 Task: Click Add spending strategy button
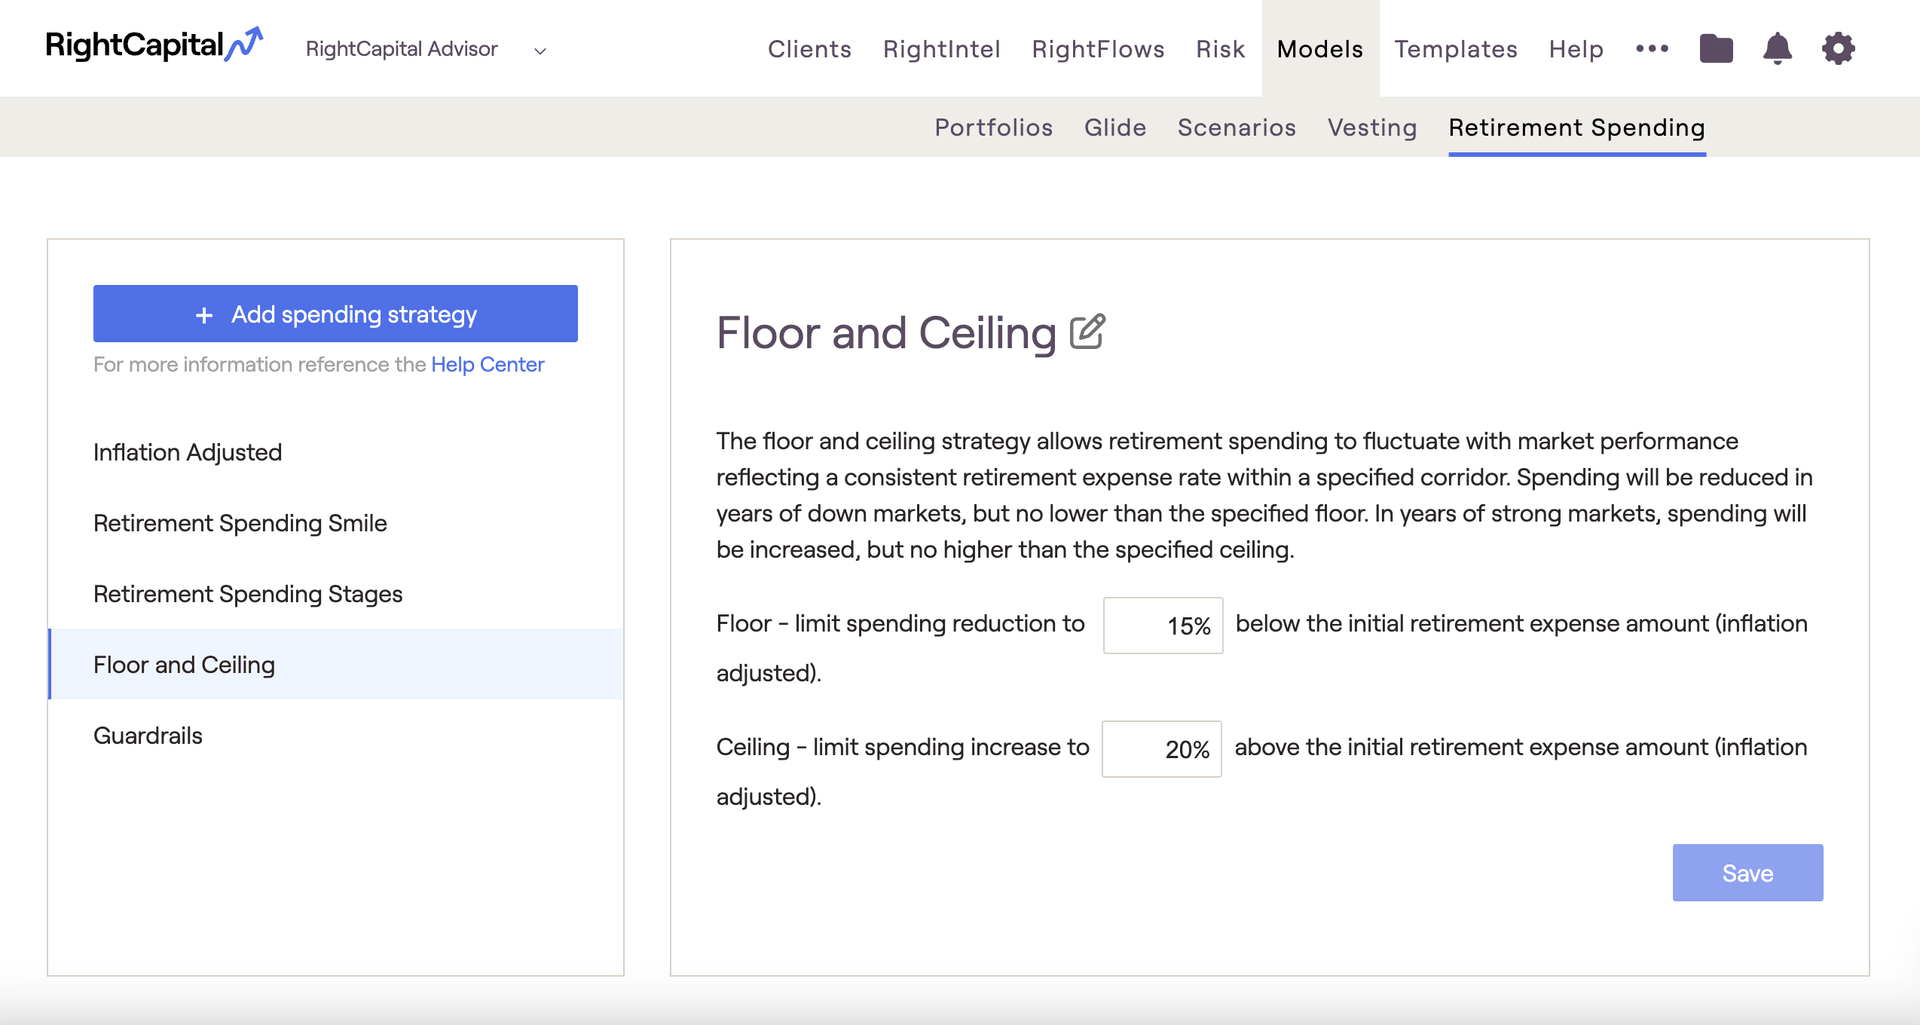[x=335, y=314]
